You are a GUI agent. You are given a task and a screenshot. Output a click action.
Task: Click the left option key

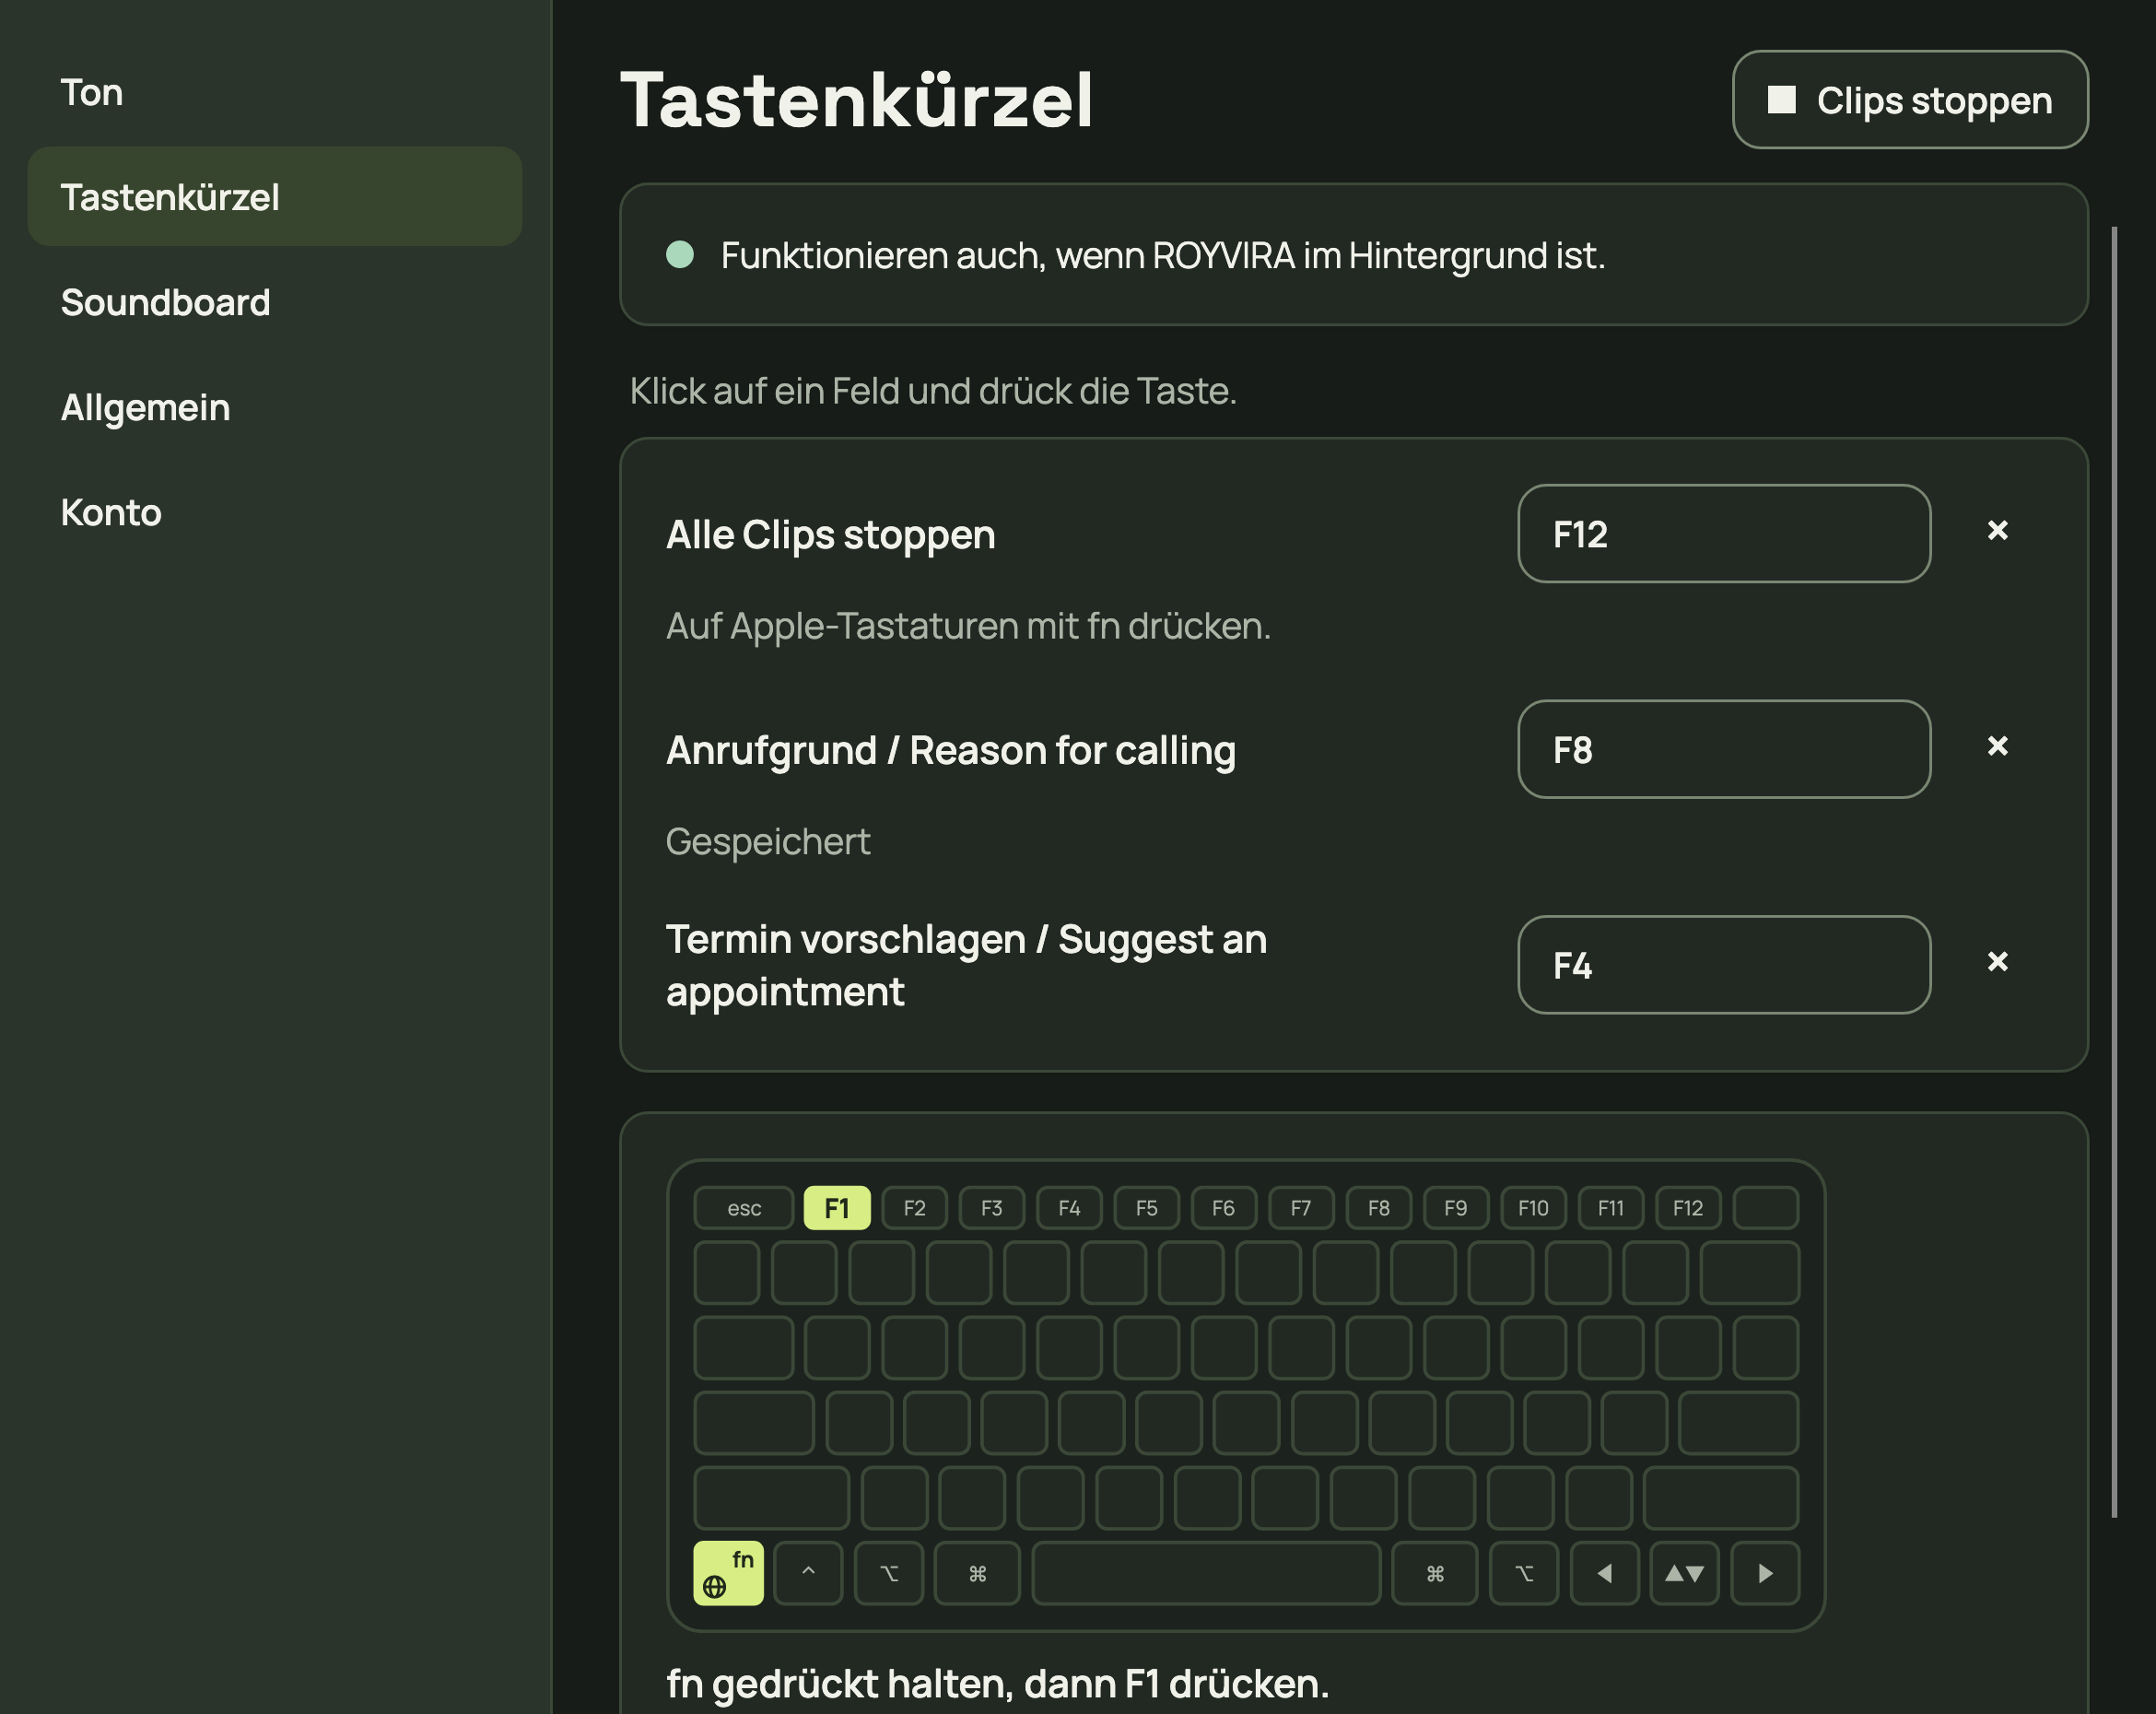pos(889,1573)
